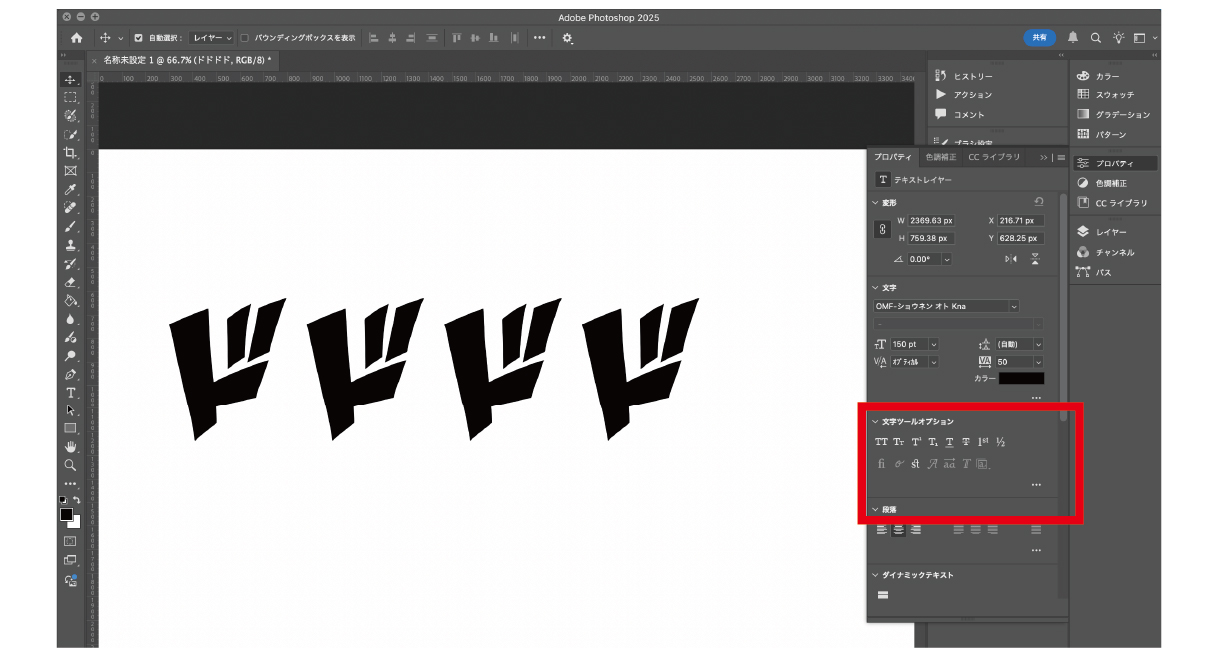Toggle Underline text option
Viewport: 1218px width, 648px height.
[x=949, y=442]
